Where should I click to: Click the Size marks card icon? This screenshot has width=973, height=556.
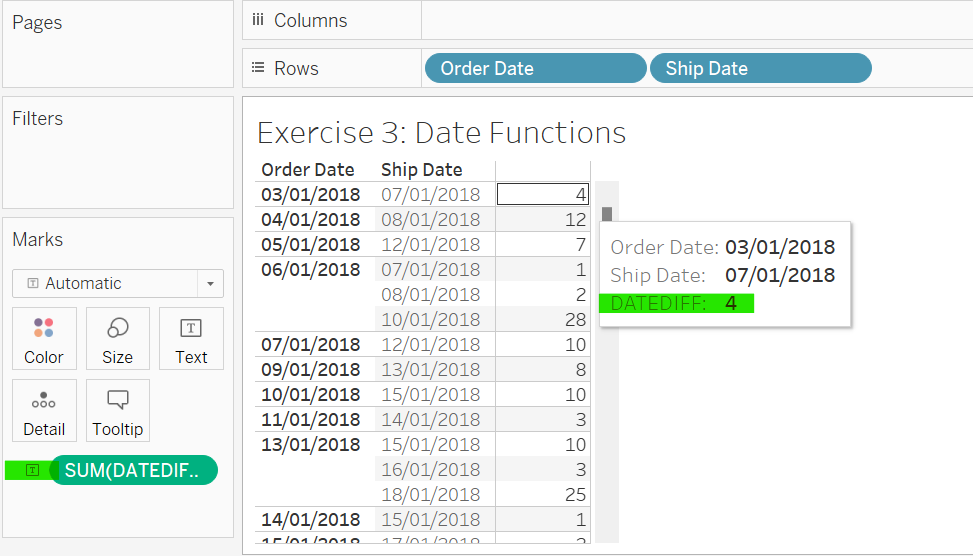click(117, 330)
